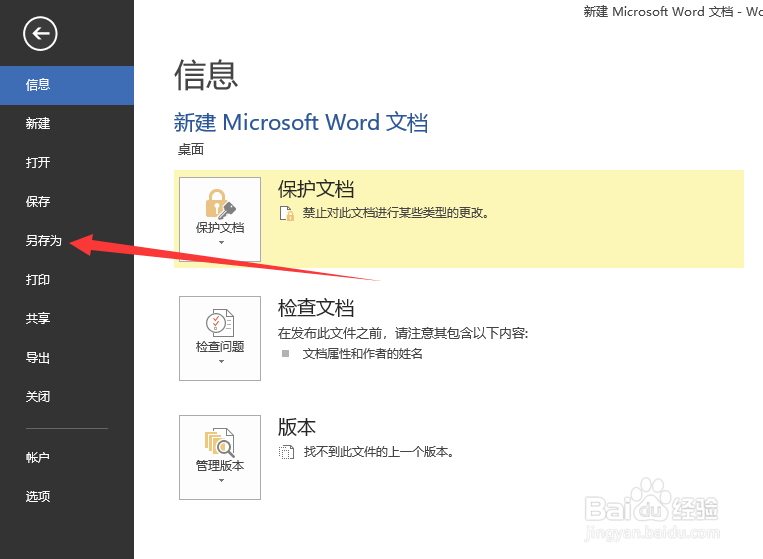Choose 另存为 in the sidebar
This screenshot has width=763, height=559.
coord(67,241)
